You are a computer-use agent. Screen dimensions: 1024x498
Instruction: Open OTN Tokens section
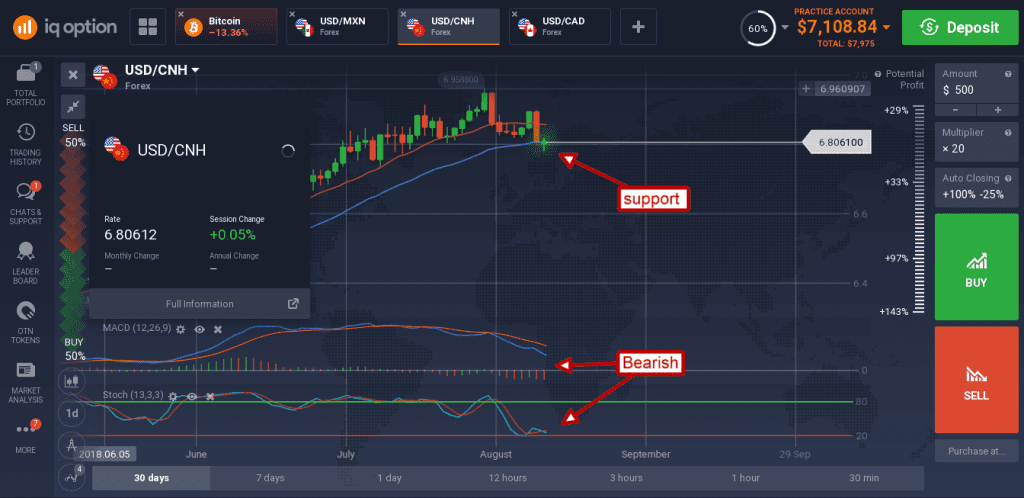point(25,322)
